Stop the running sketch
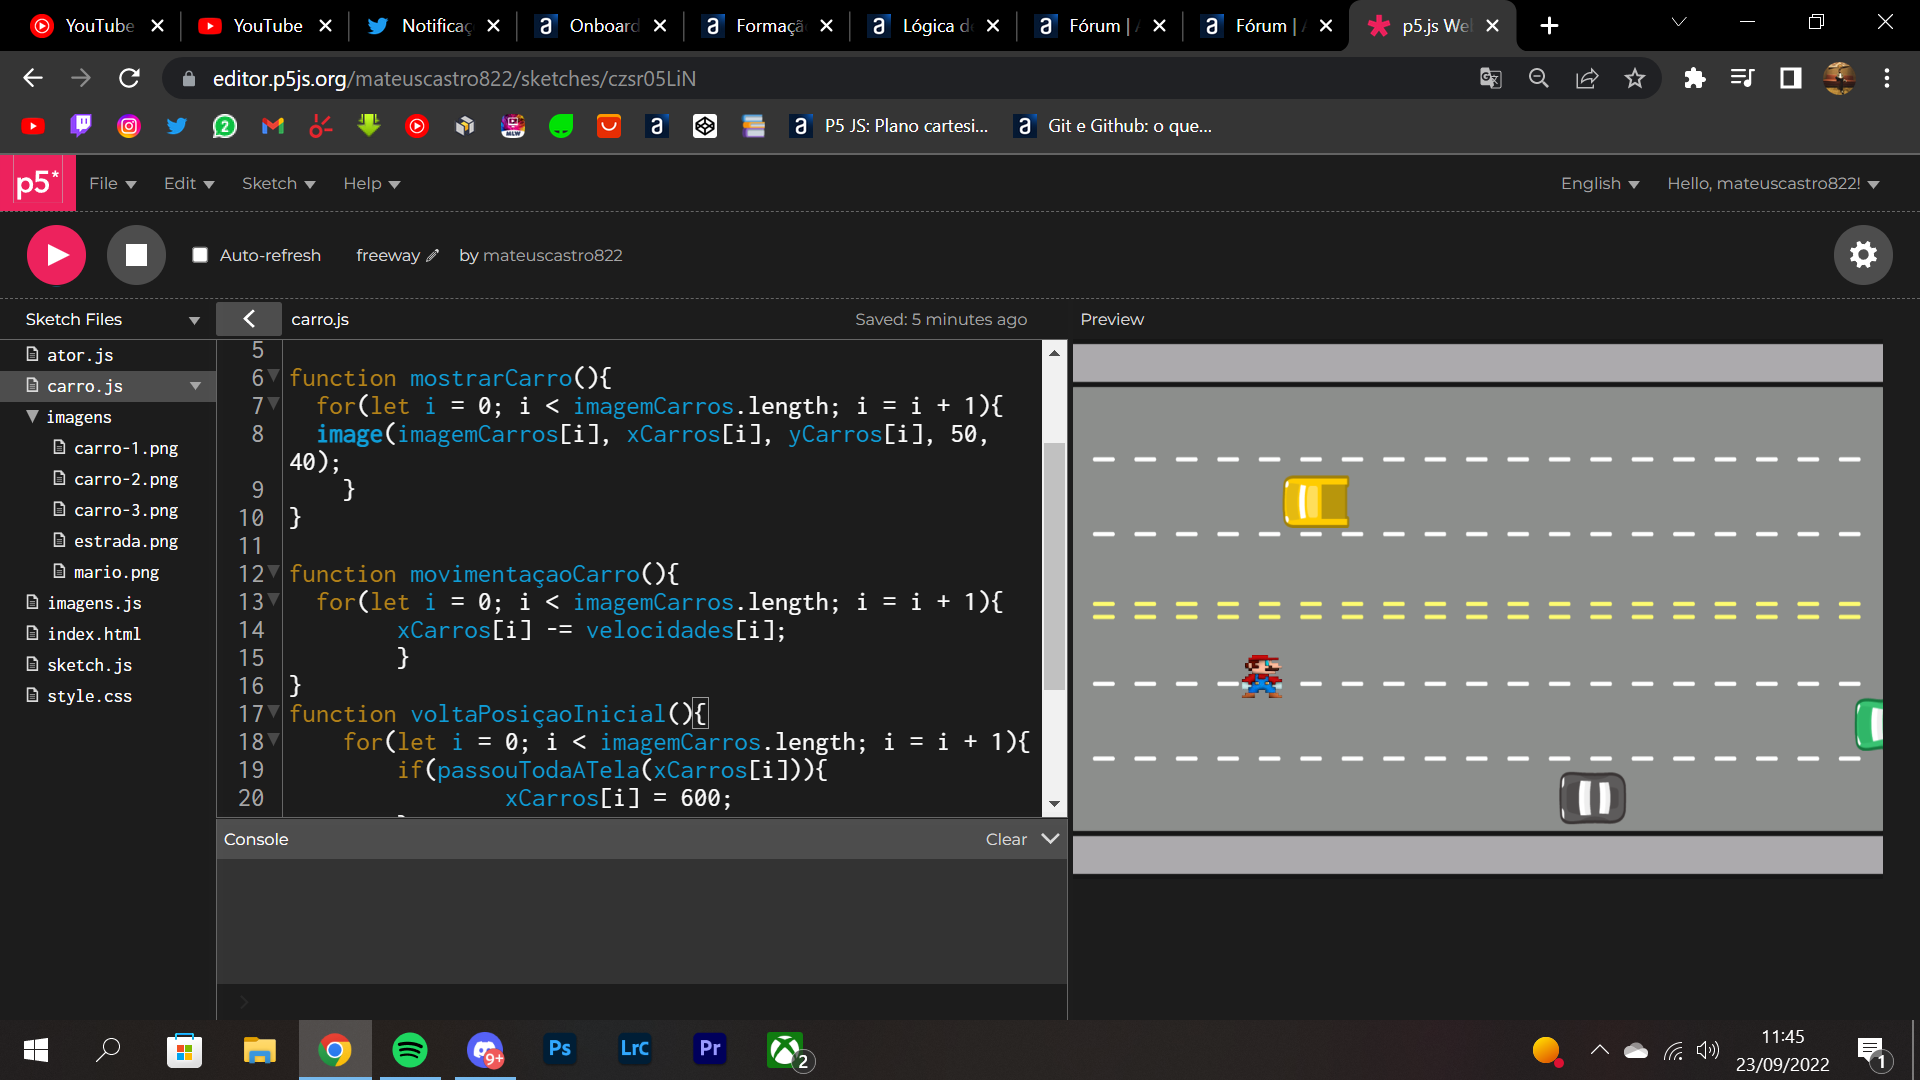1920x1080 pixels. pos(136,255)
